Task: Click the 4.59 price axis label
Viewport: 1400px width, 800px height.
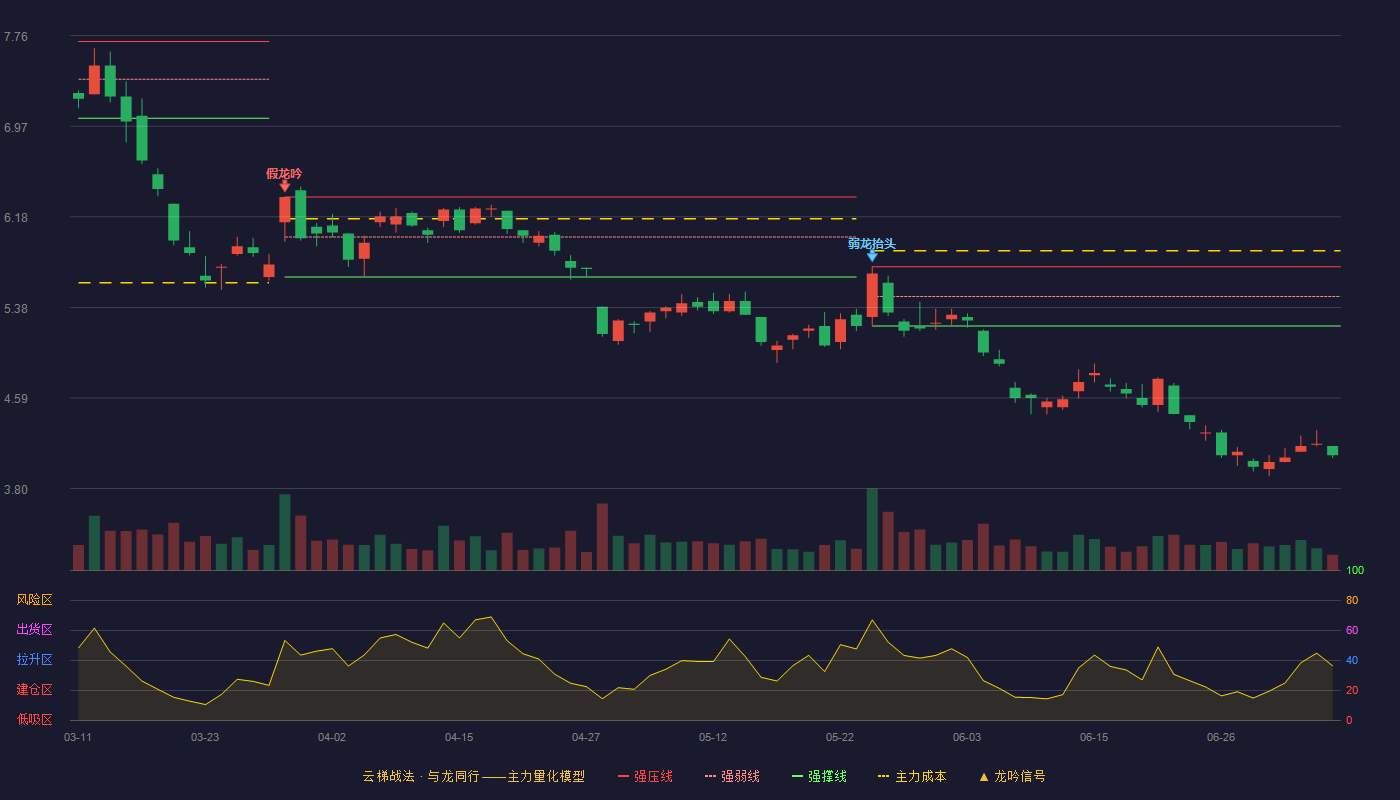Action: pos(16,399)
